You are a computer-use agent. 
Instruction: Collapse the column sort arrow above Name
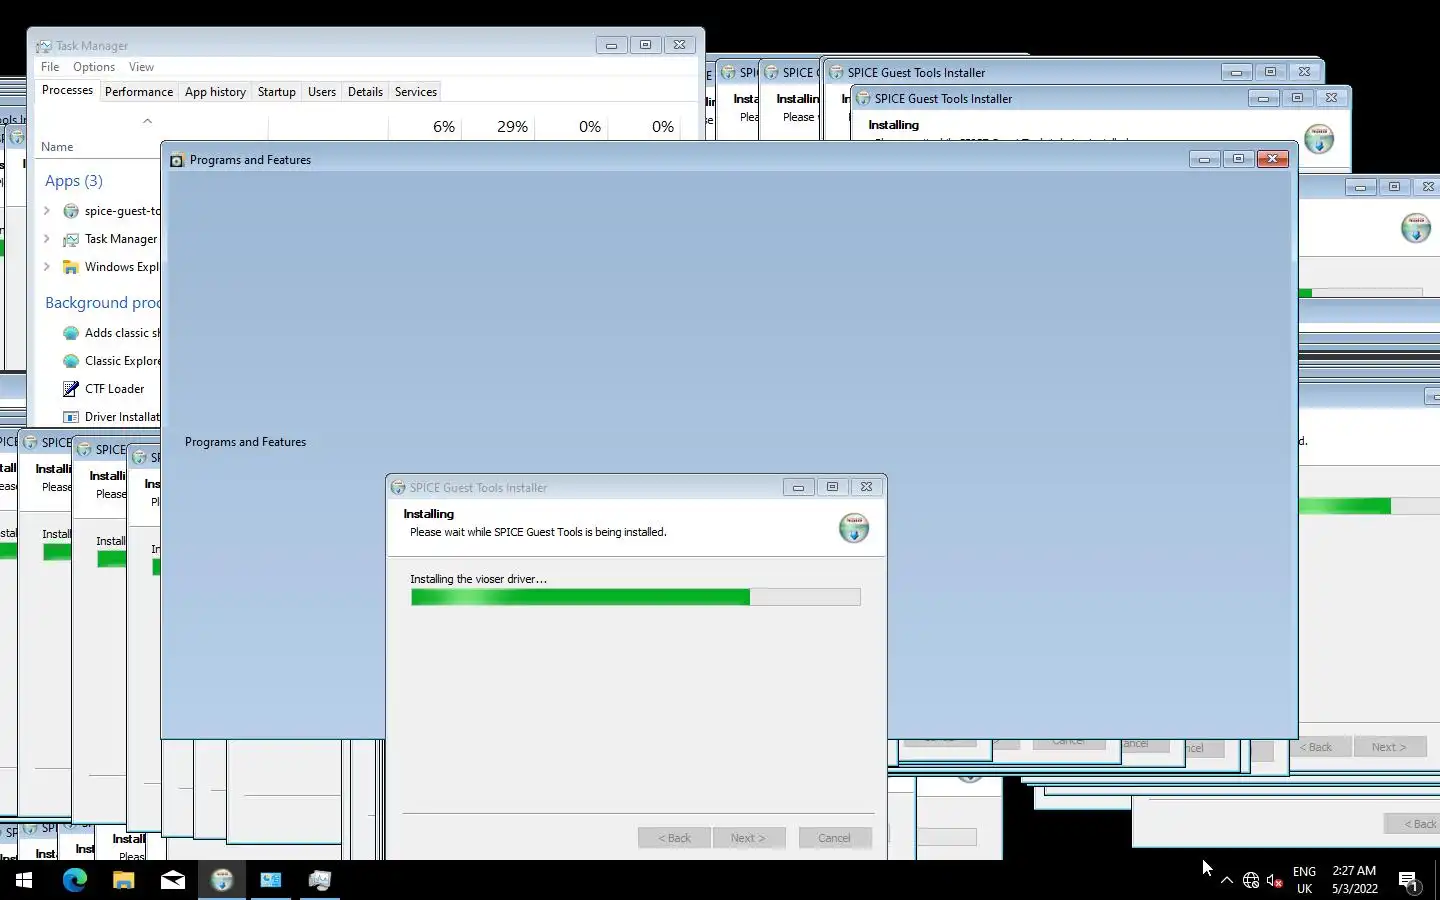click(147, 121)
